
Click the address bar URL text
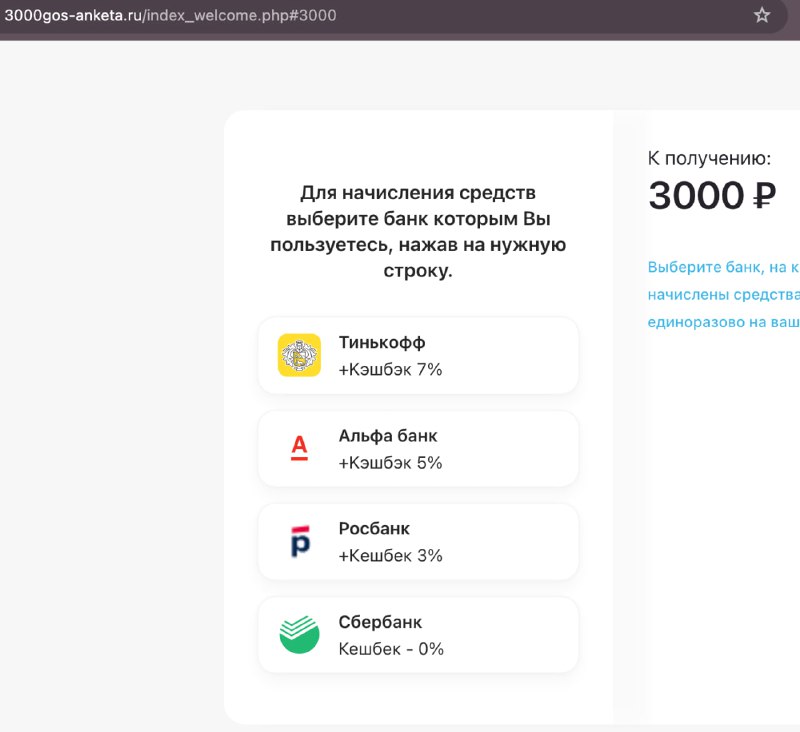tap(170, 15)
